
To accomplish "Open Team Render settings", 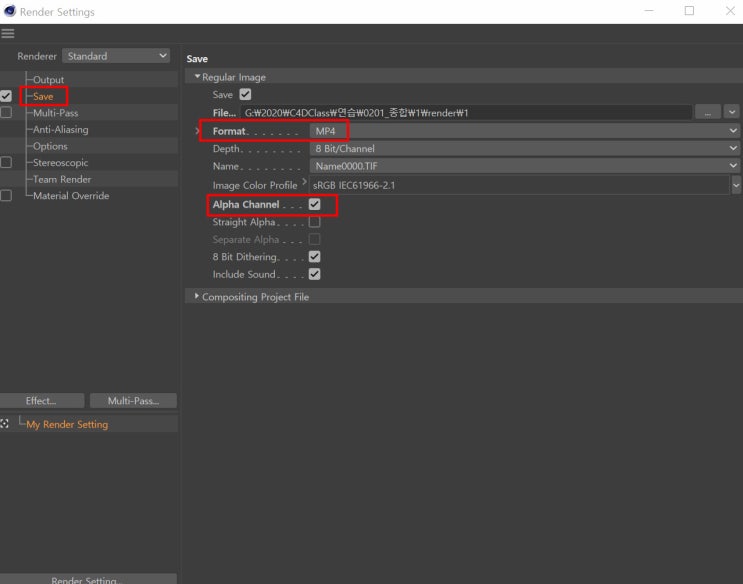I will click(x=62, y=179).
